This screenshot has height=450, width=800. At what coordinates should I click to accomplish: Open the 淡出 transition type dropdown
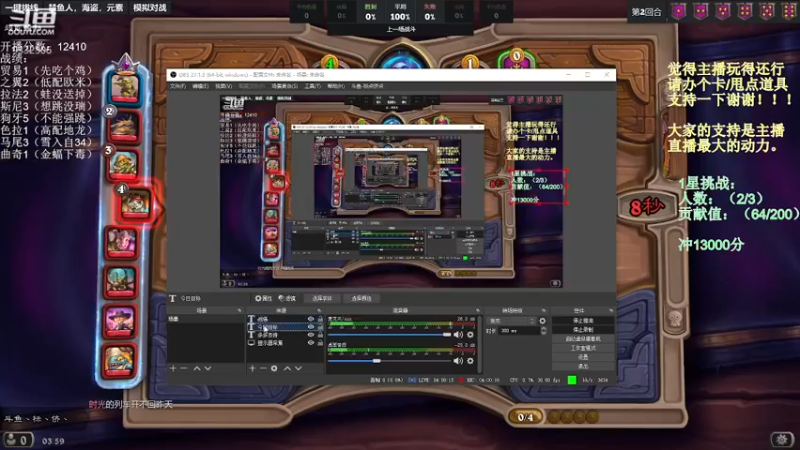click(x=512, y=321)
